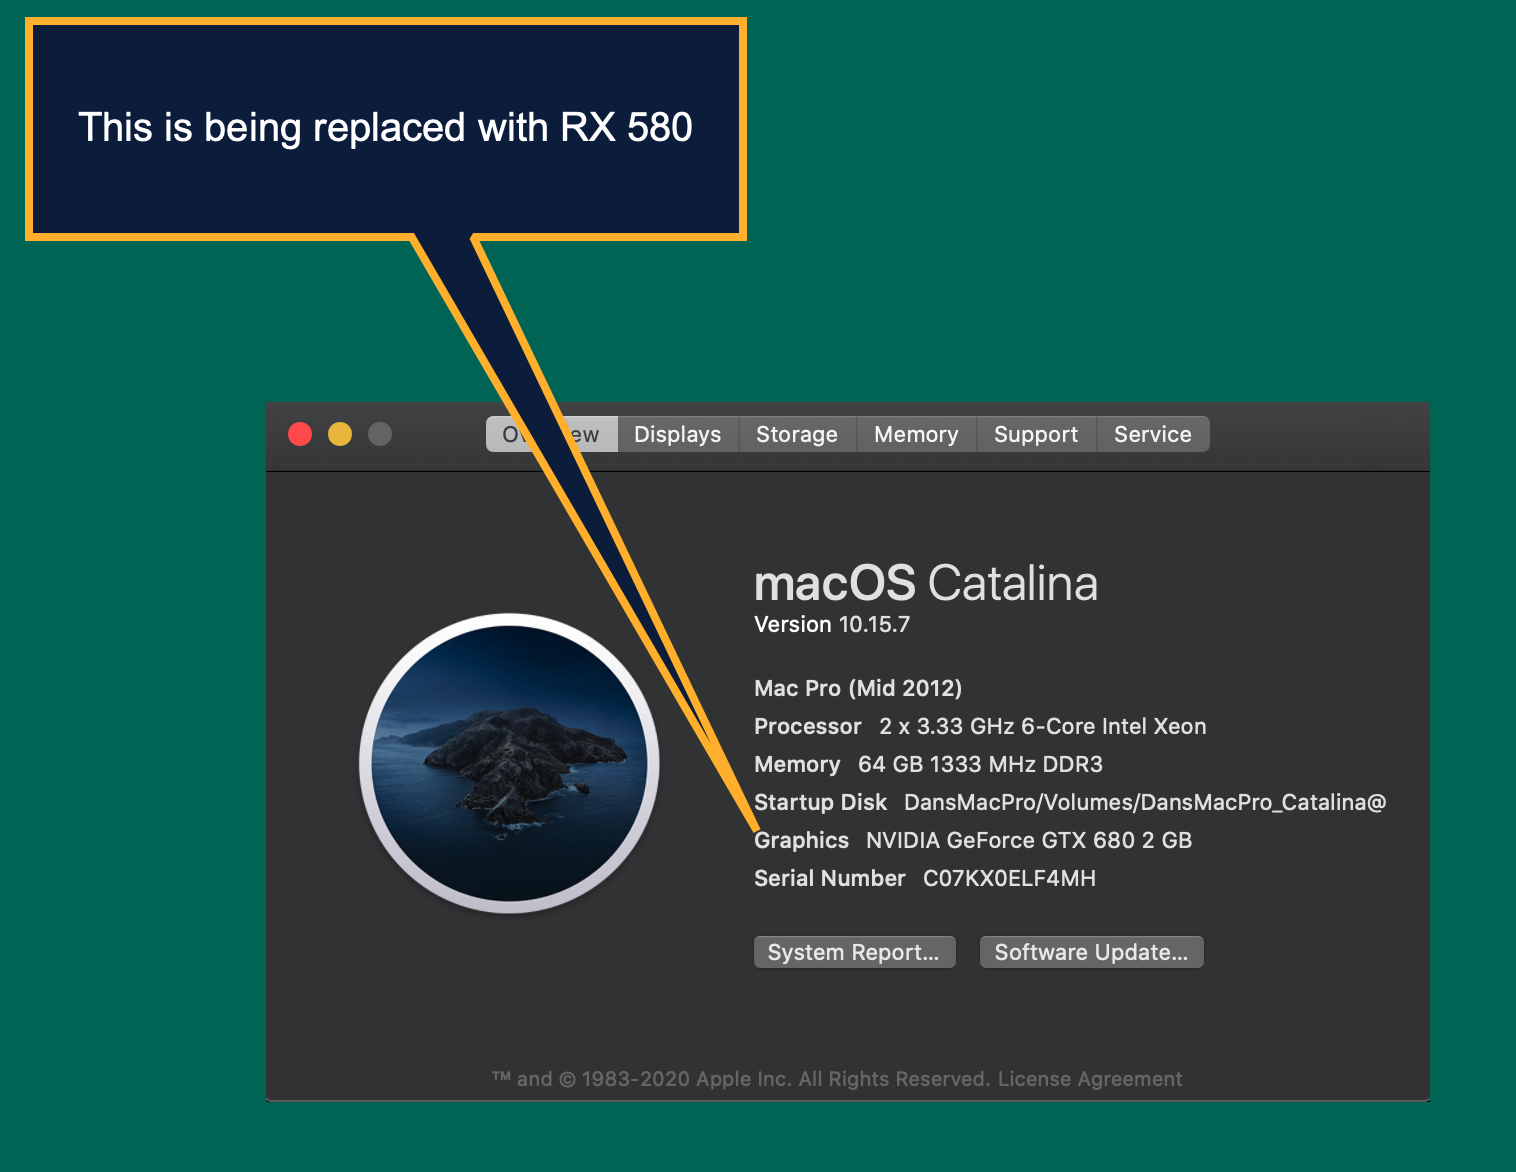Viewport: 1516px width, 1172px height.
Task: Close the About This Mac window
Action: pyautogui.click(x=300, y=434)
